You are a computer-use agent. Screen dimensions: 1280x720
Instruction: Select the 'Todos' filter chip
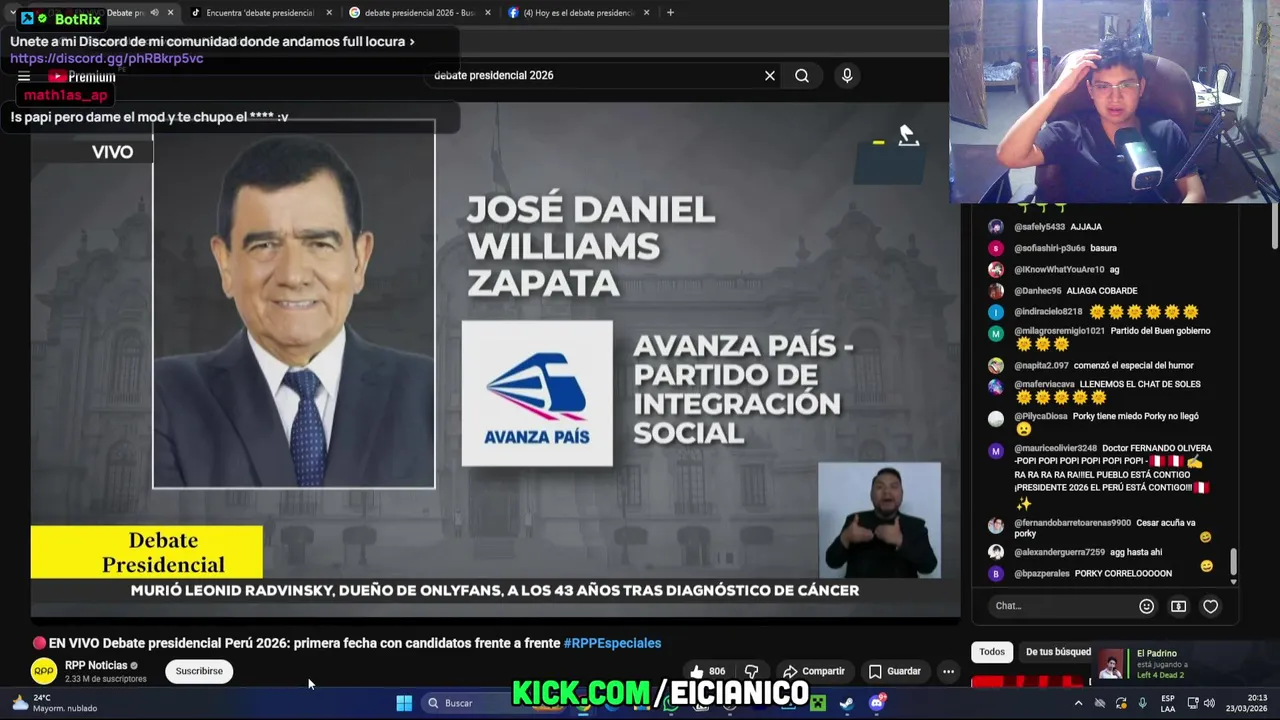tap(992, 652)
